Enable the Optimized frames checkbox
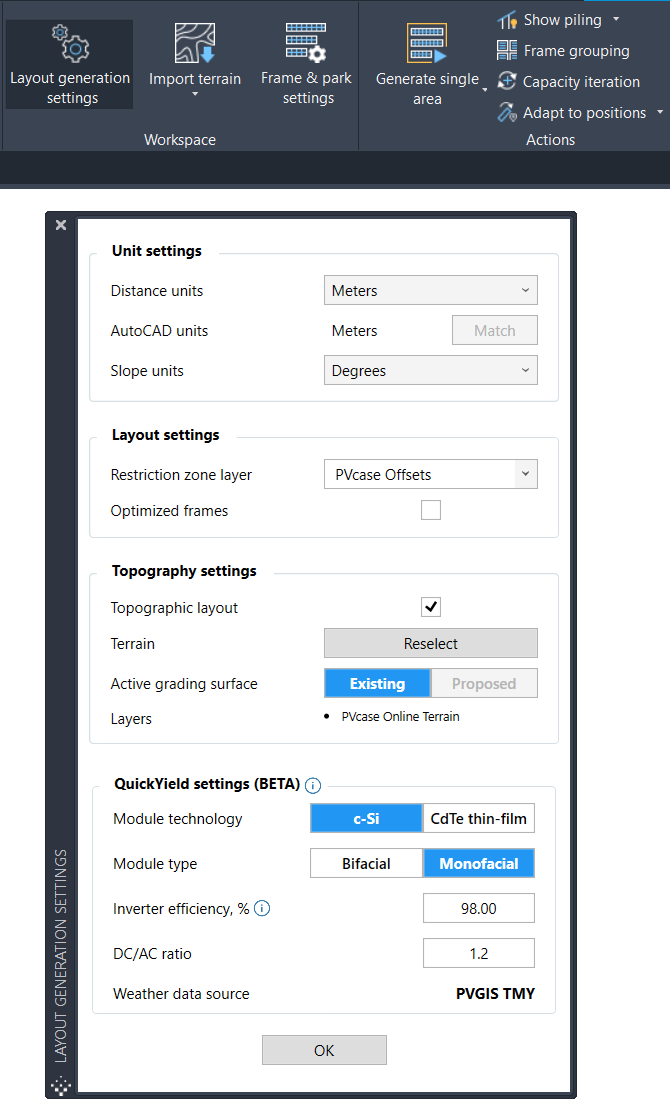The image size is (670, 1115). (431, 511)
